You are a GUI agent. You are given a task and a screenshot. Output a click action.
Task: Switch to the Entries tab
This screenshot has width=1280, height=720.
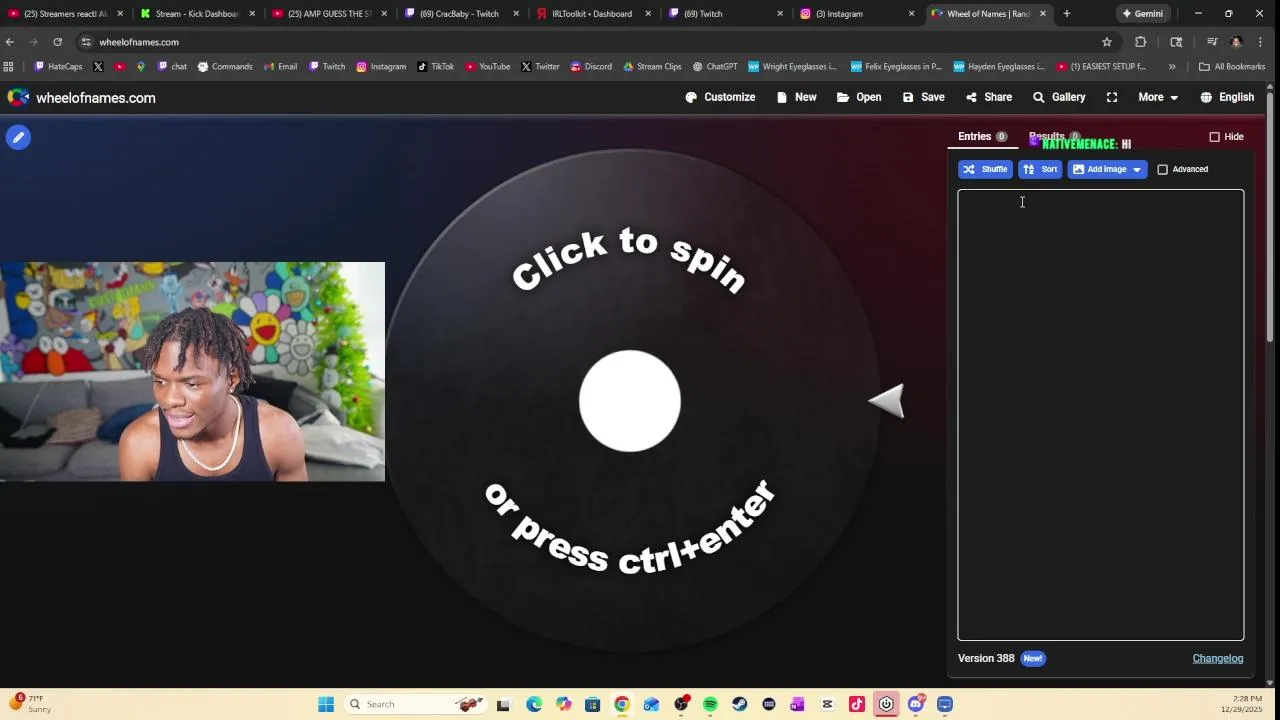point(982,136)
